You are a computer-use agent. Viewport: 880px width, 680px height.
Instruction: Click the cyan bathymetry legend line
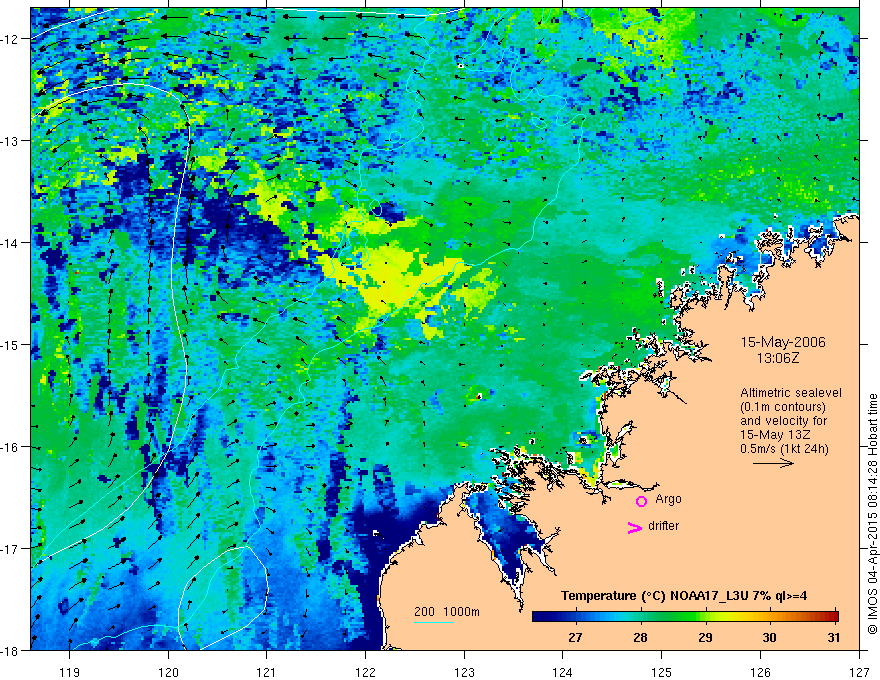pos(434,622)
